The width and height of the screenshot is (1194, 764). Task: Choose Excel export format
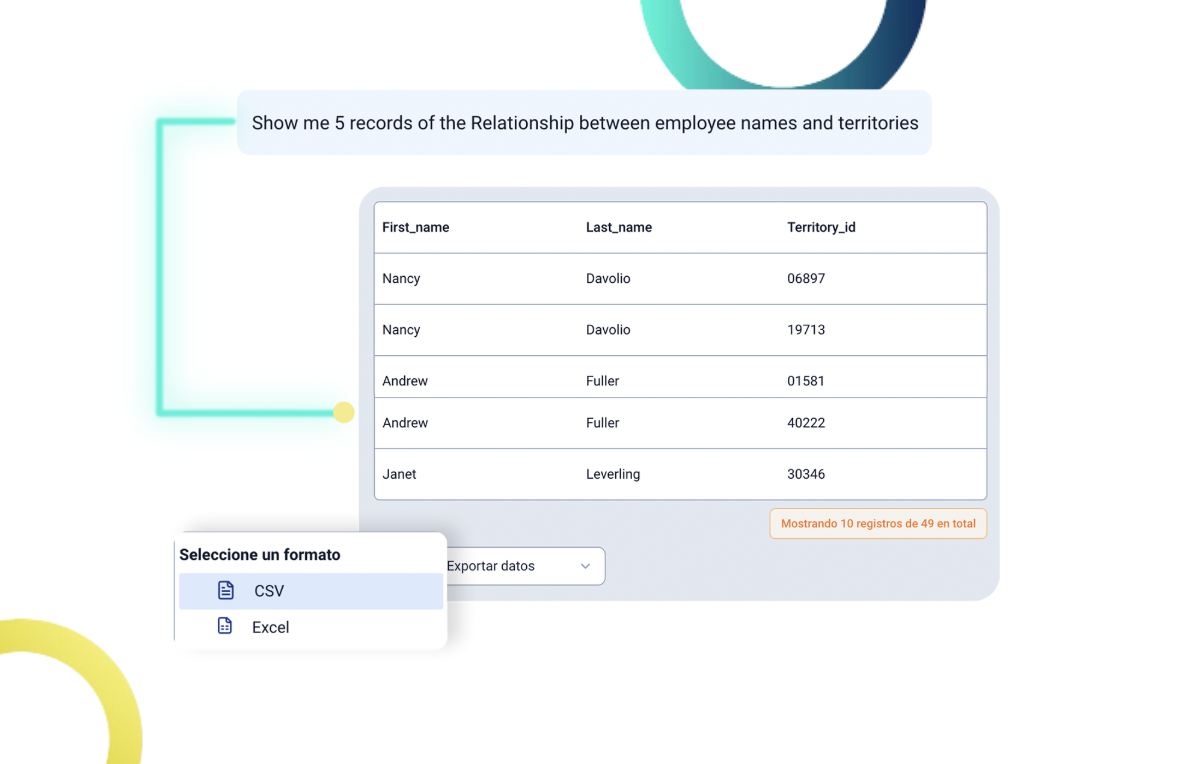[311, 627]
